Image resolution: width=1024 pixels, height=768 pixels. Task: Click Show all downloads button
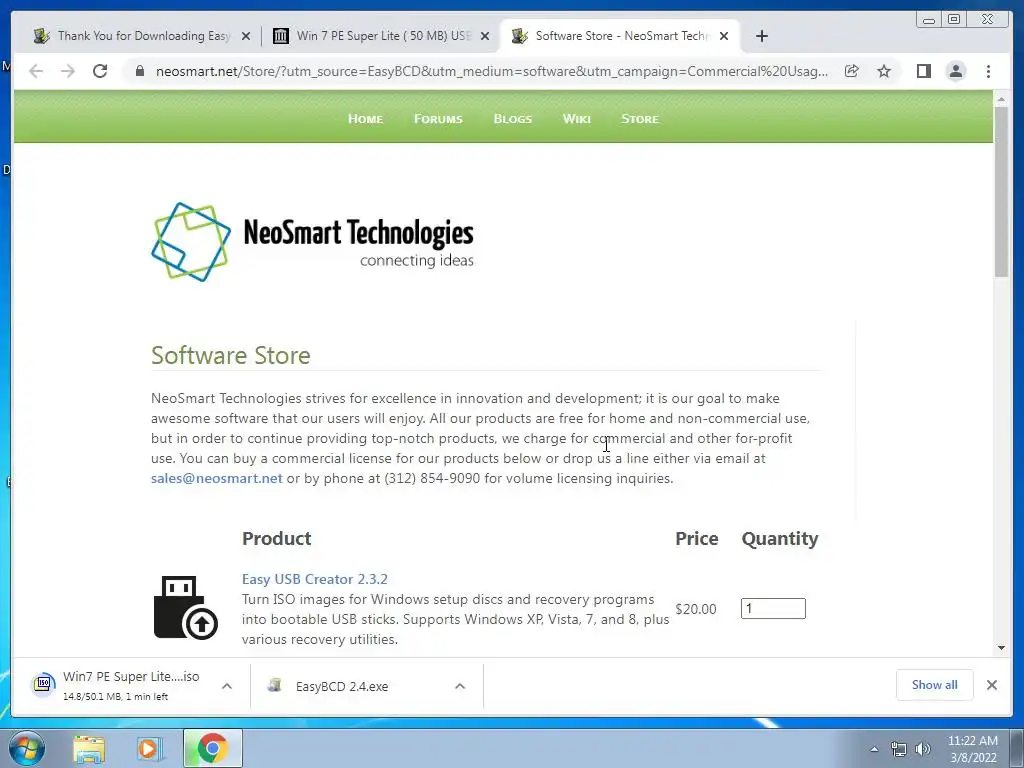935,685
